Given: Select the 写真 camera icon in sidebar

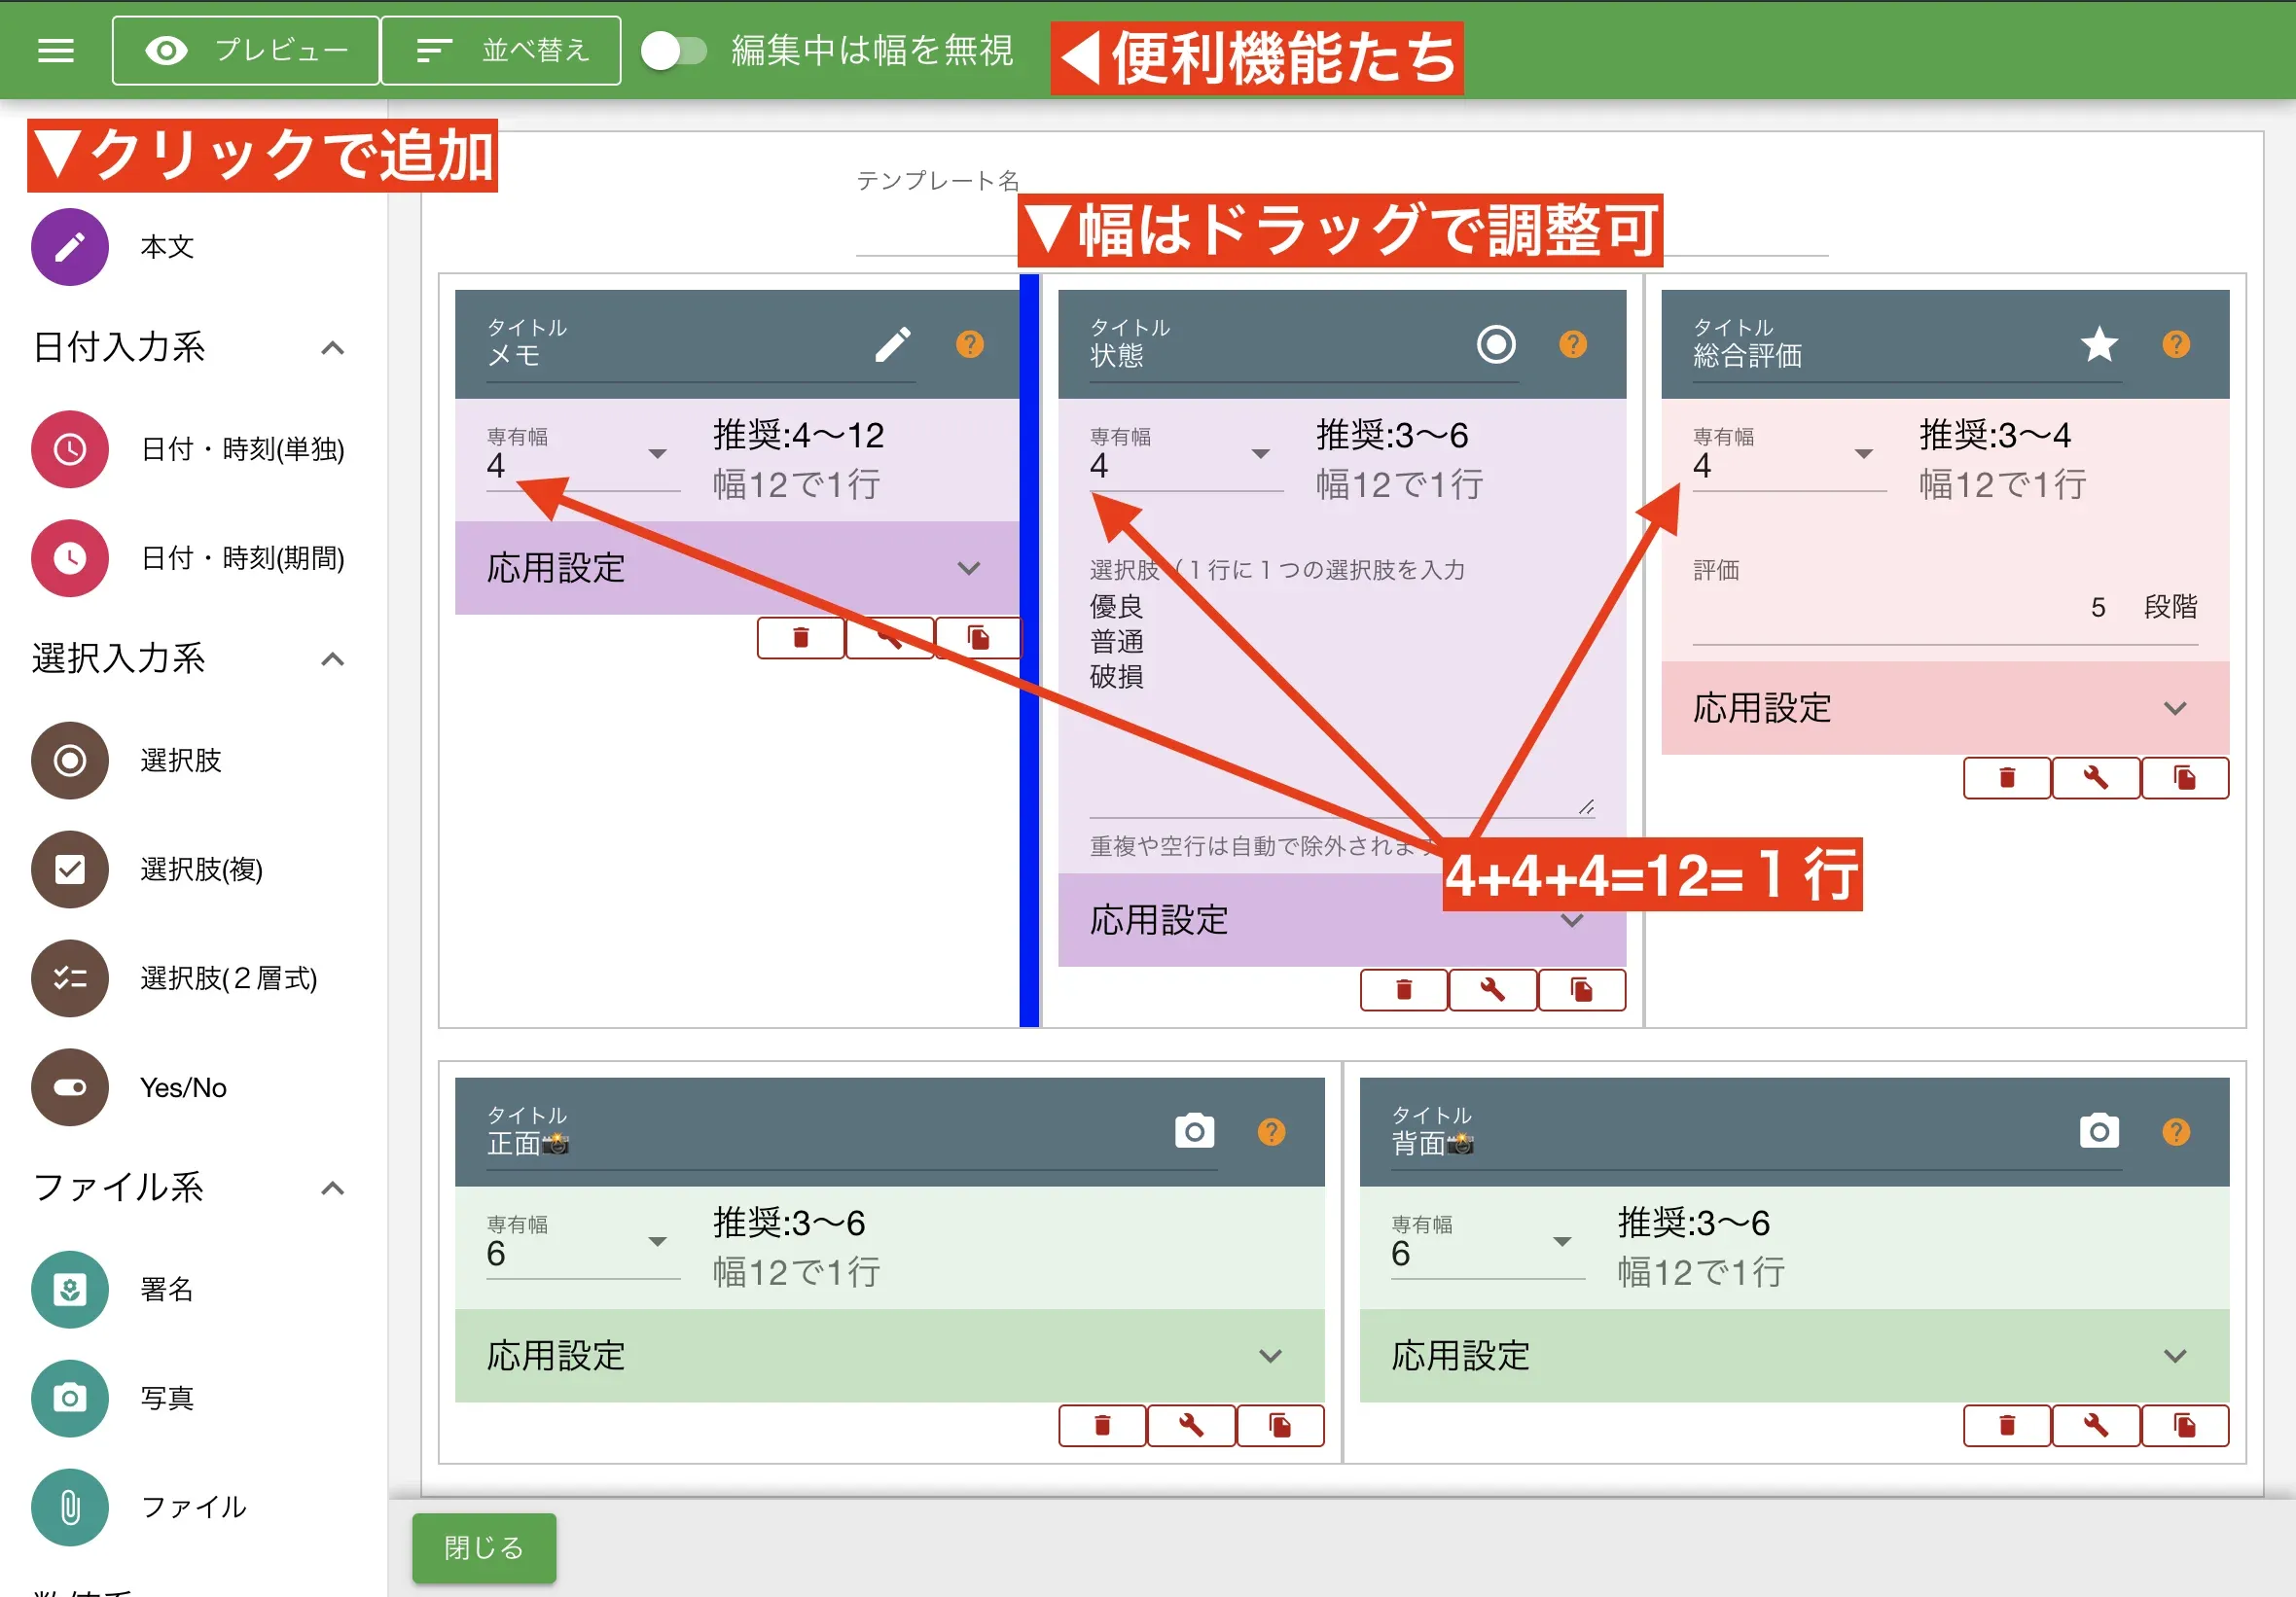Looking at the screenshot, I should 69,1398.
